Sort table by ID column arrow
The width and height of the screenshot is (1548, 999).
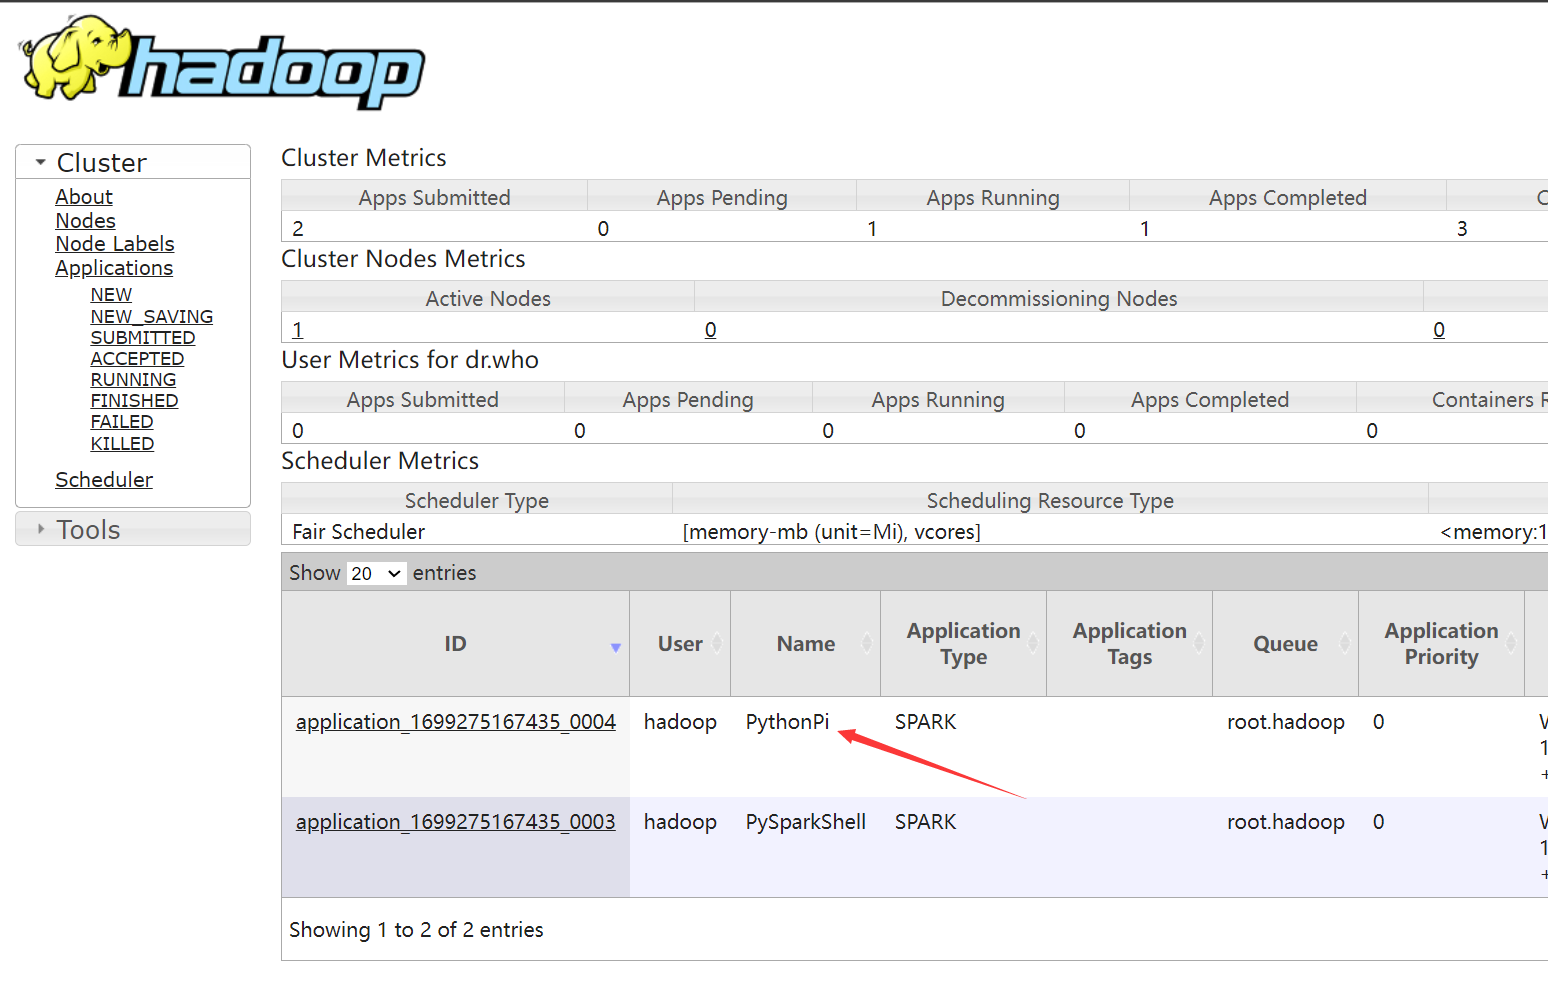[615, 647]
